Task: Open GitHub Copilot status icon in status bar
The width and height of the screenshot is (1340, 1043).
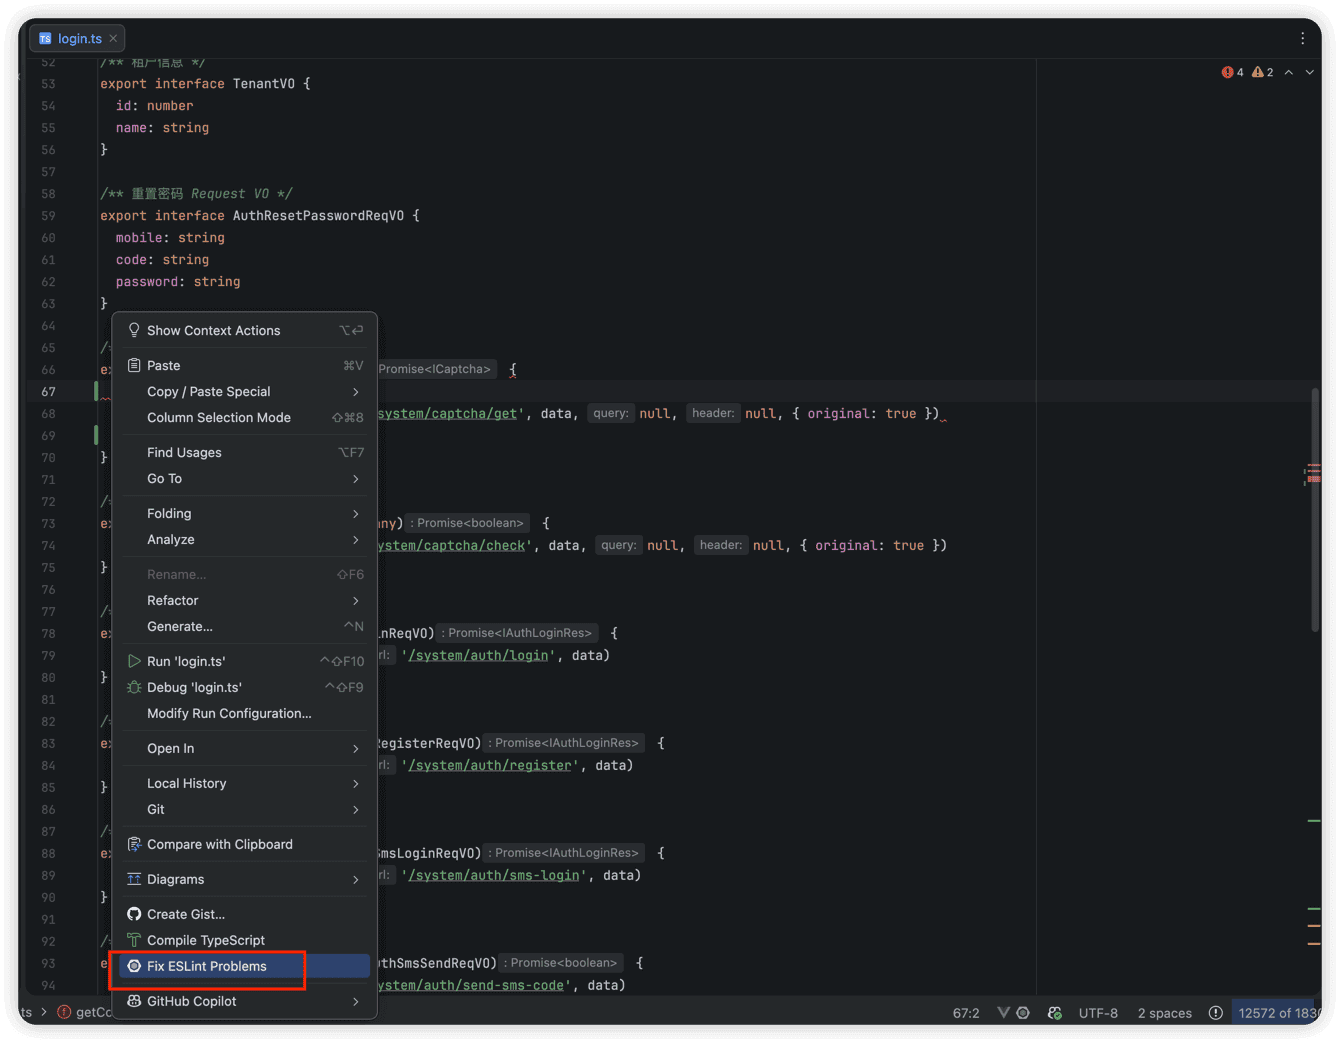Action: coord(1055,1013)
